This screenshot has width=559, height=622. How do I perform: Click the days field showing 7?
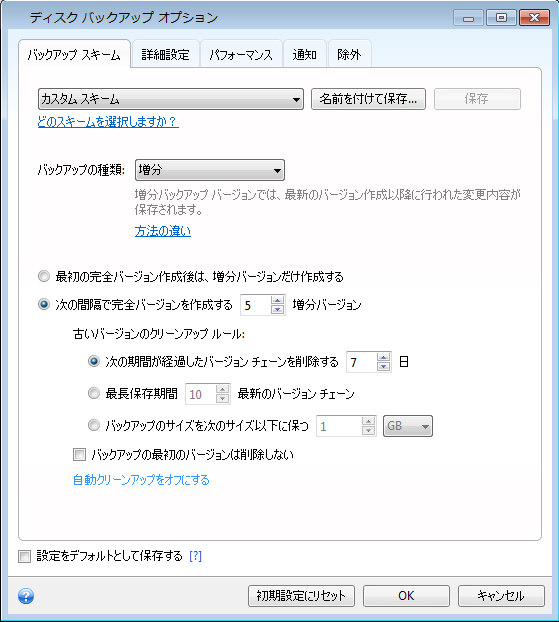click(x=362, y=362)
